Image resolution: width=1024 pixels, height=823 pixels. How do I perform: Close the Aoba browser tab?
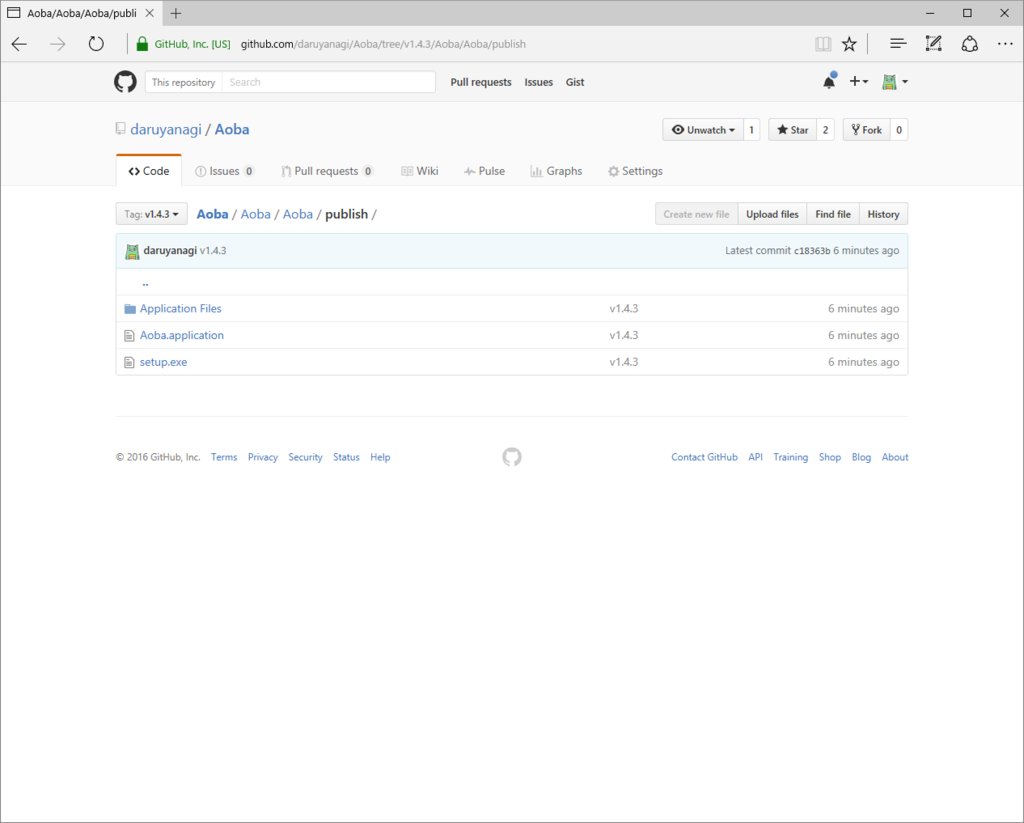(x=150, y=13)
